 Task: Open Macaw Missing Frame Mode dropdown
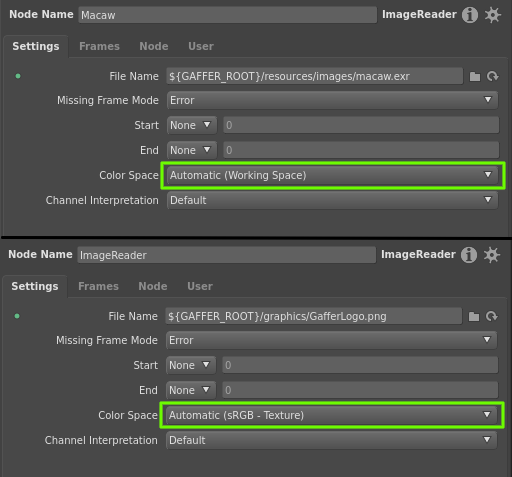332,100
